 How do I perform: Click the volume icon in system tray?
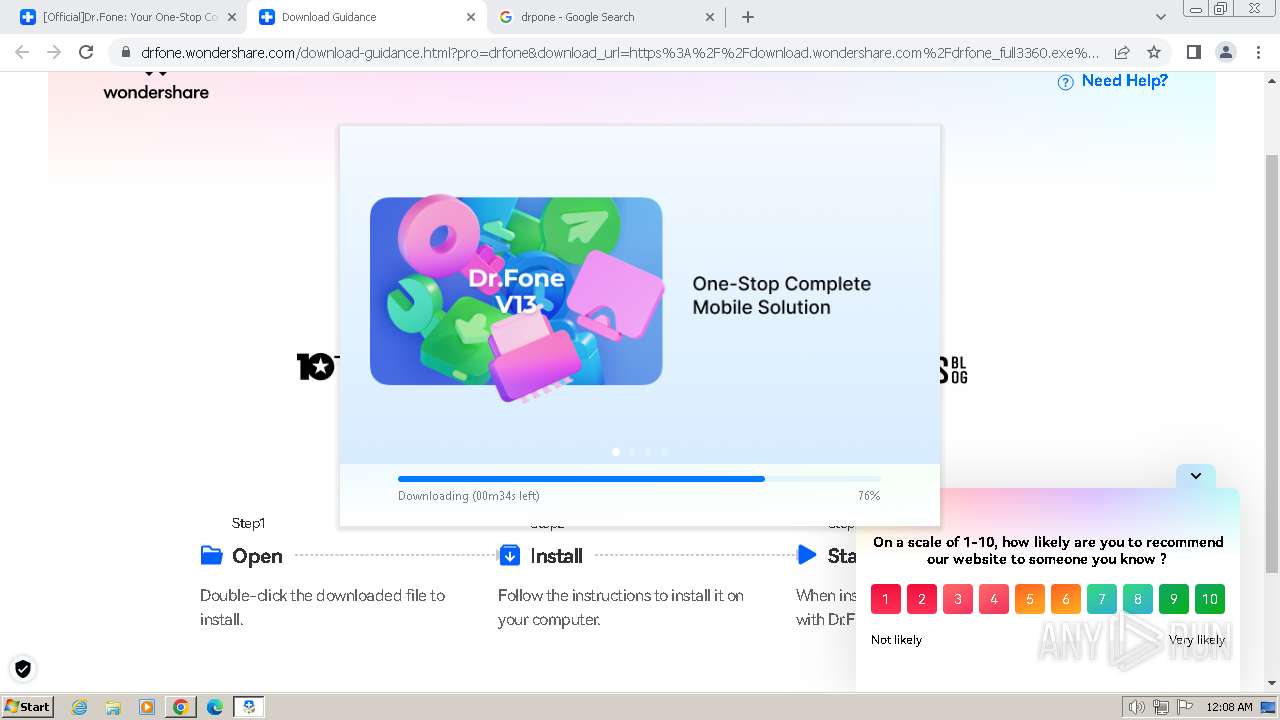coord(1137,707)
